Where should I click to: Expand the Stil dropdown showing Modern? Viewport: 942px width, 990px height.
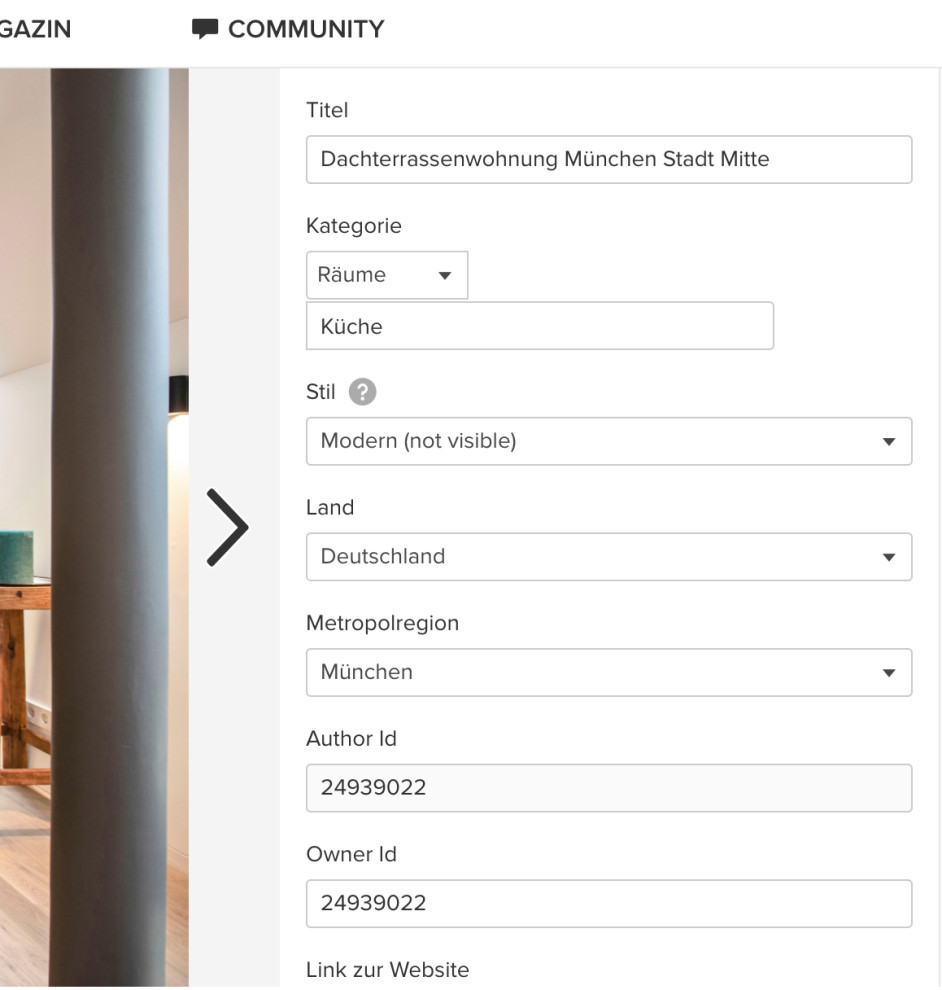coord(608,441)
